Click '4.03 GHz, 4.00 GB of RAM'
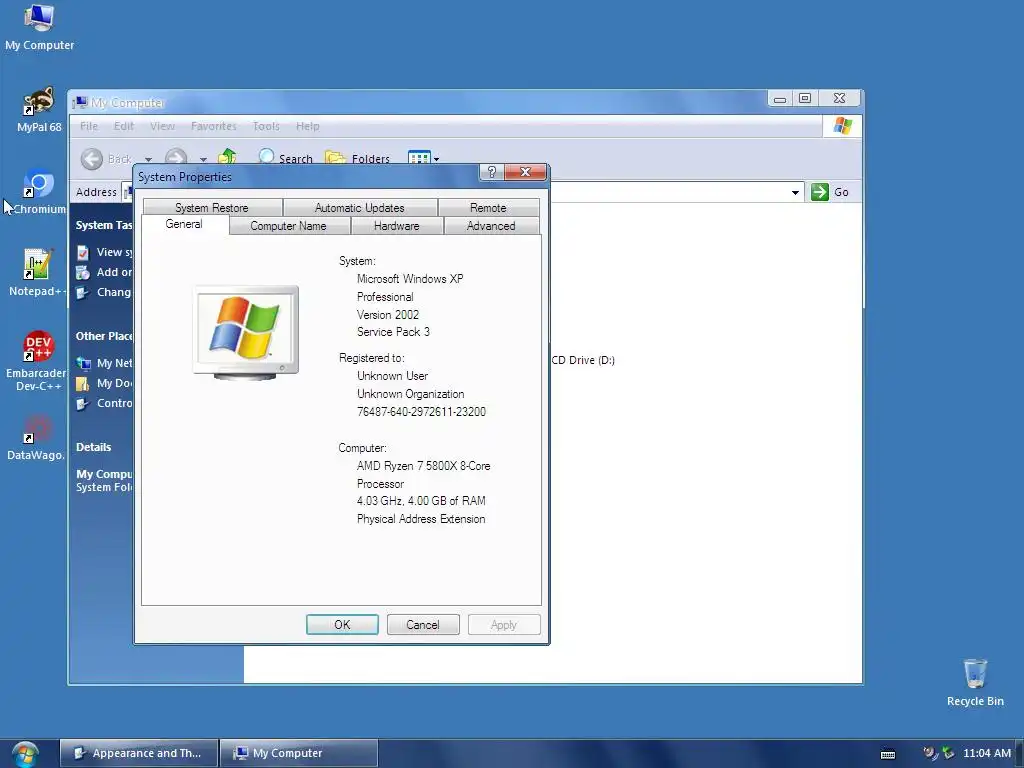This screenshot has width=1024, height=768. click(x=421, y=501)
